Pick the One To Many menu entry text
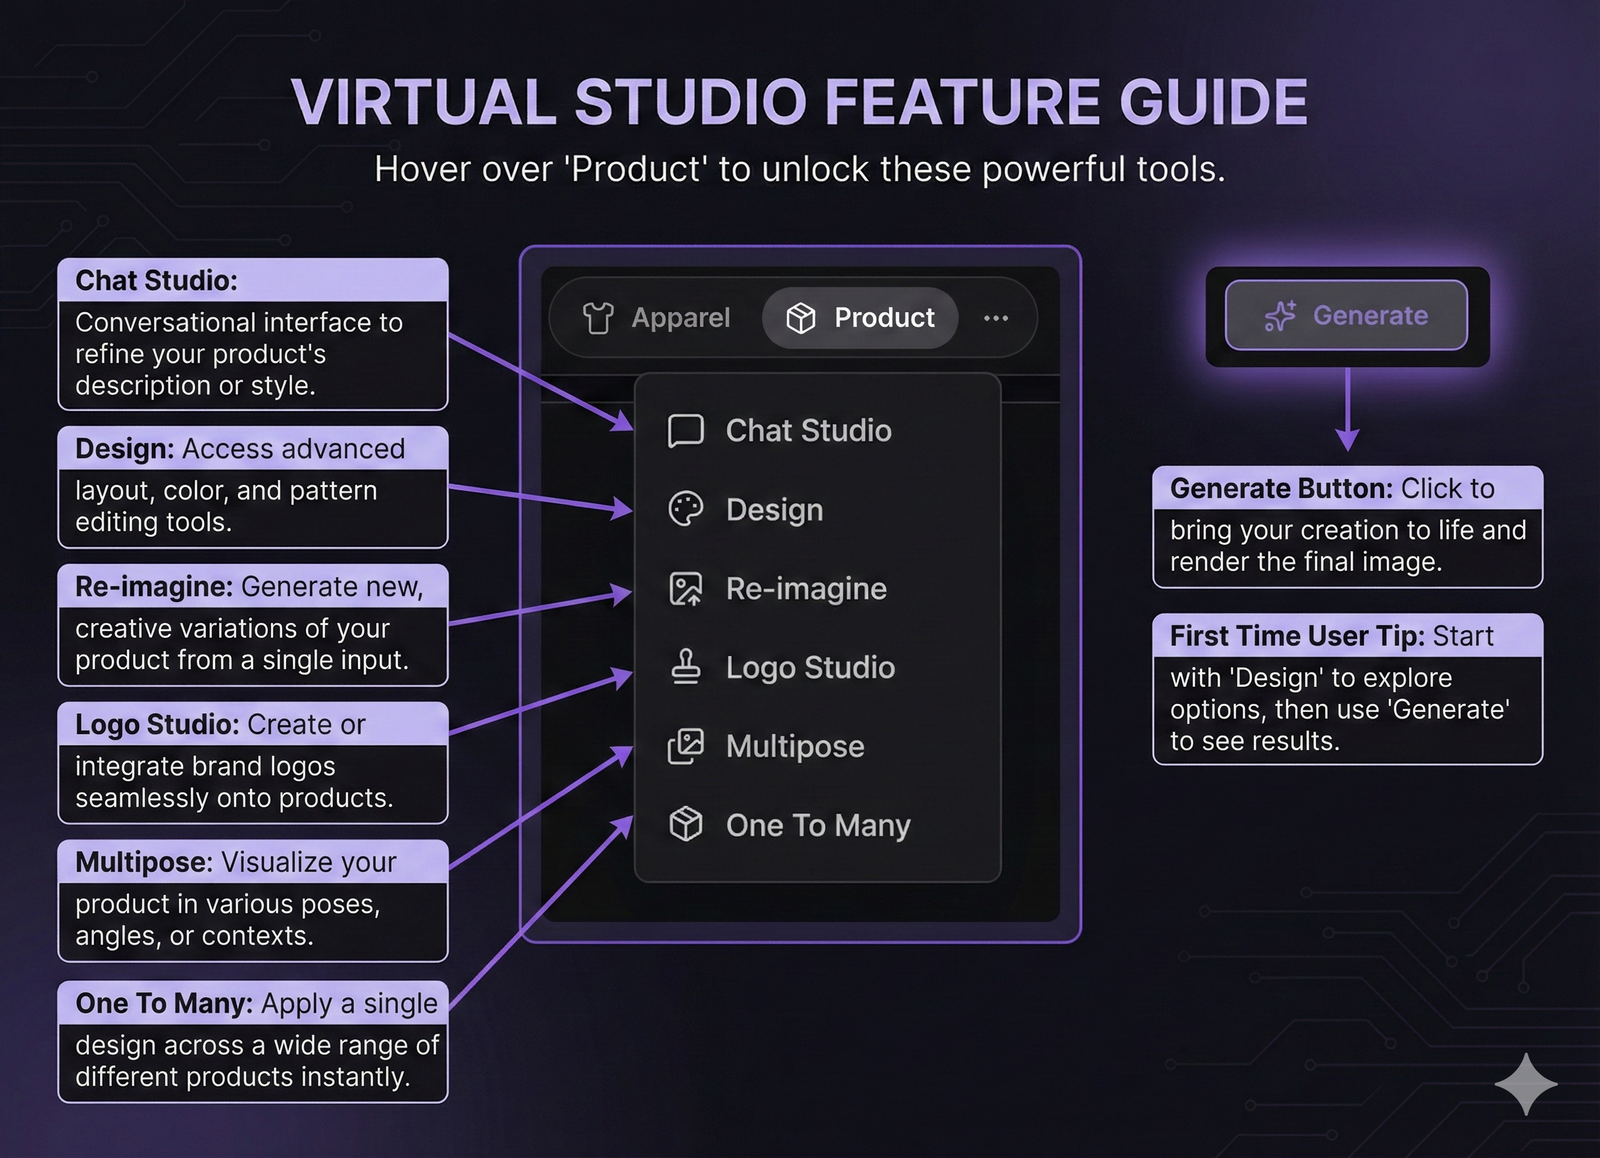The height and width of the screenshot is (1158, 1600). [x=818, y=825]
